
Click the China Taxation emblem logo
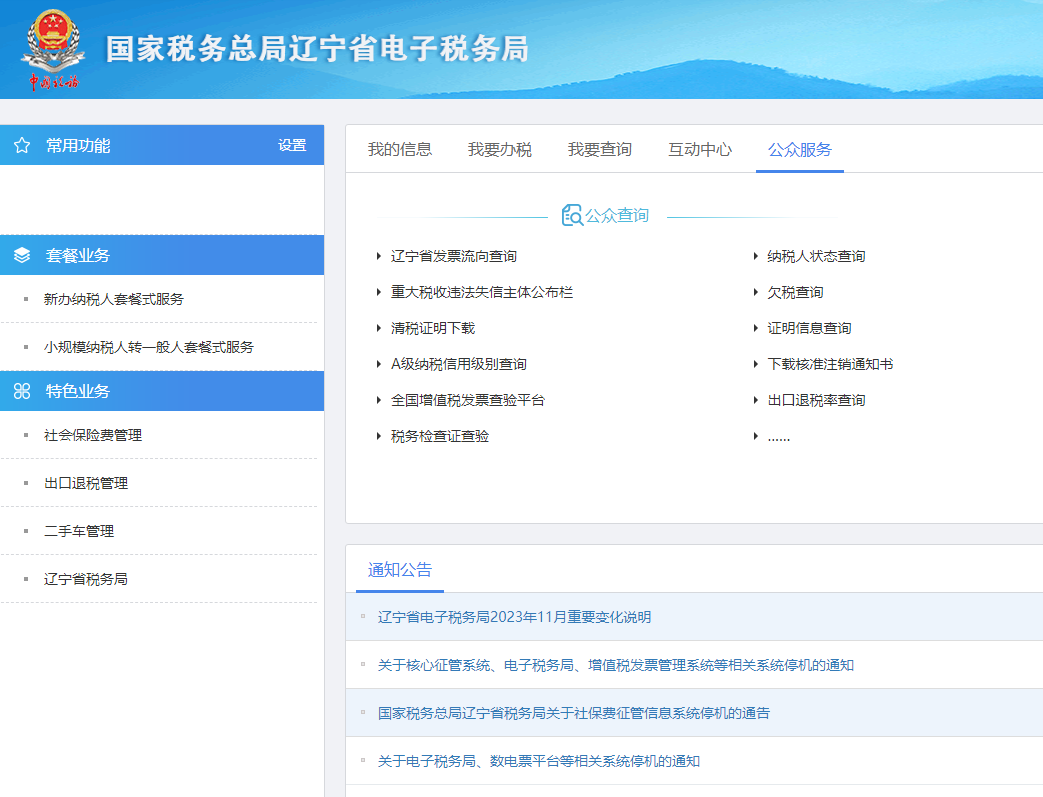[53, 50]
